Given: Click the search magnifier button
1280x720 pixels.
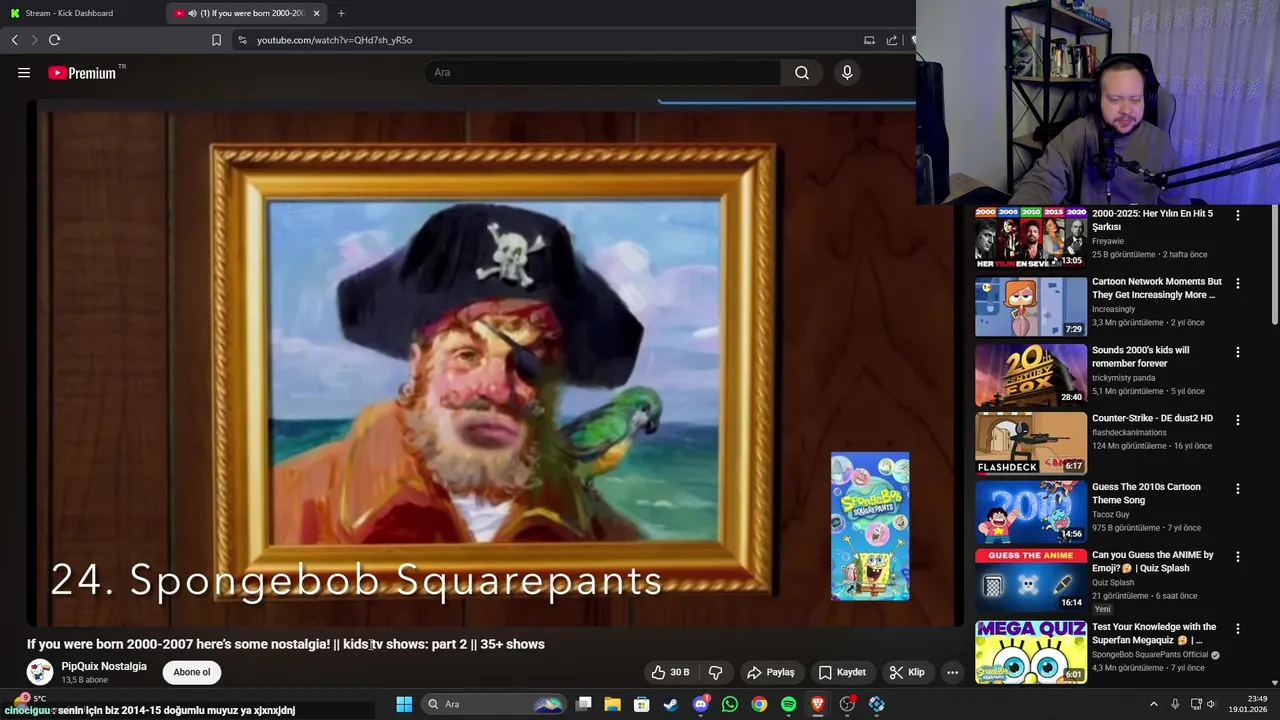Looking at the screenshot, I should (x=802, y=72).
